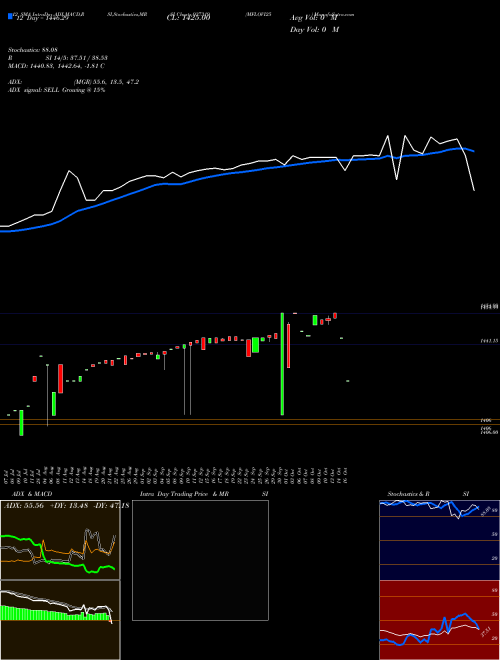Click the ADX: 55.56 reading in ADX panel

[24, 506]
